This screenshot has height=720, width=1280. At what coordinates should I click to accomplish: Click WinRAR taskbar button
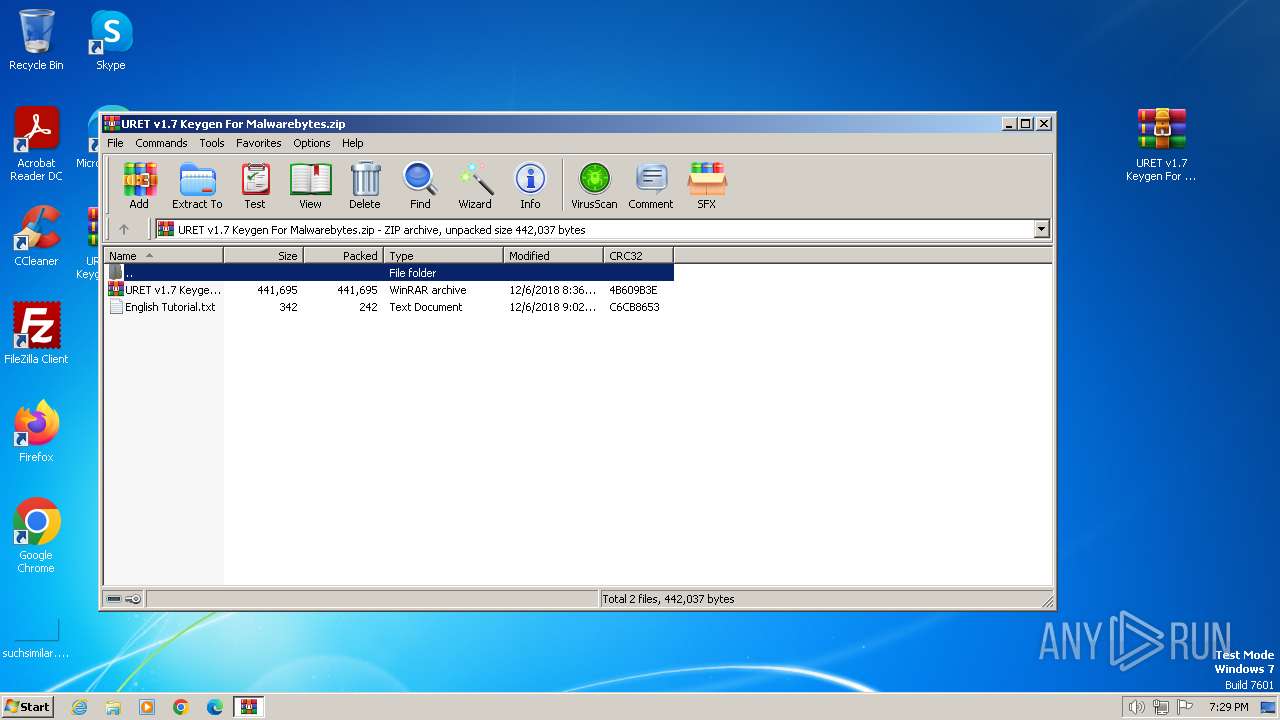pyautogui.click(x=248, y=707)
